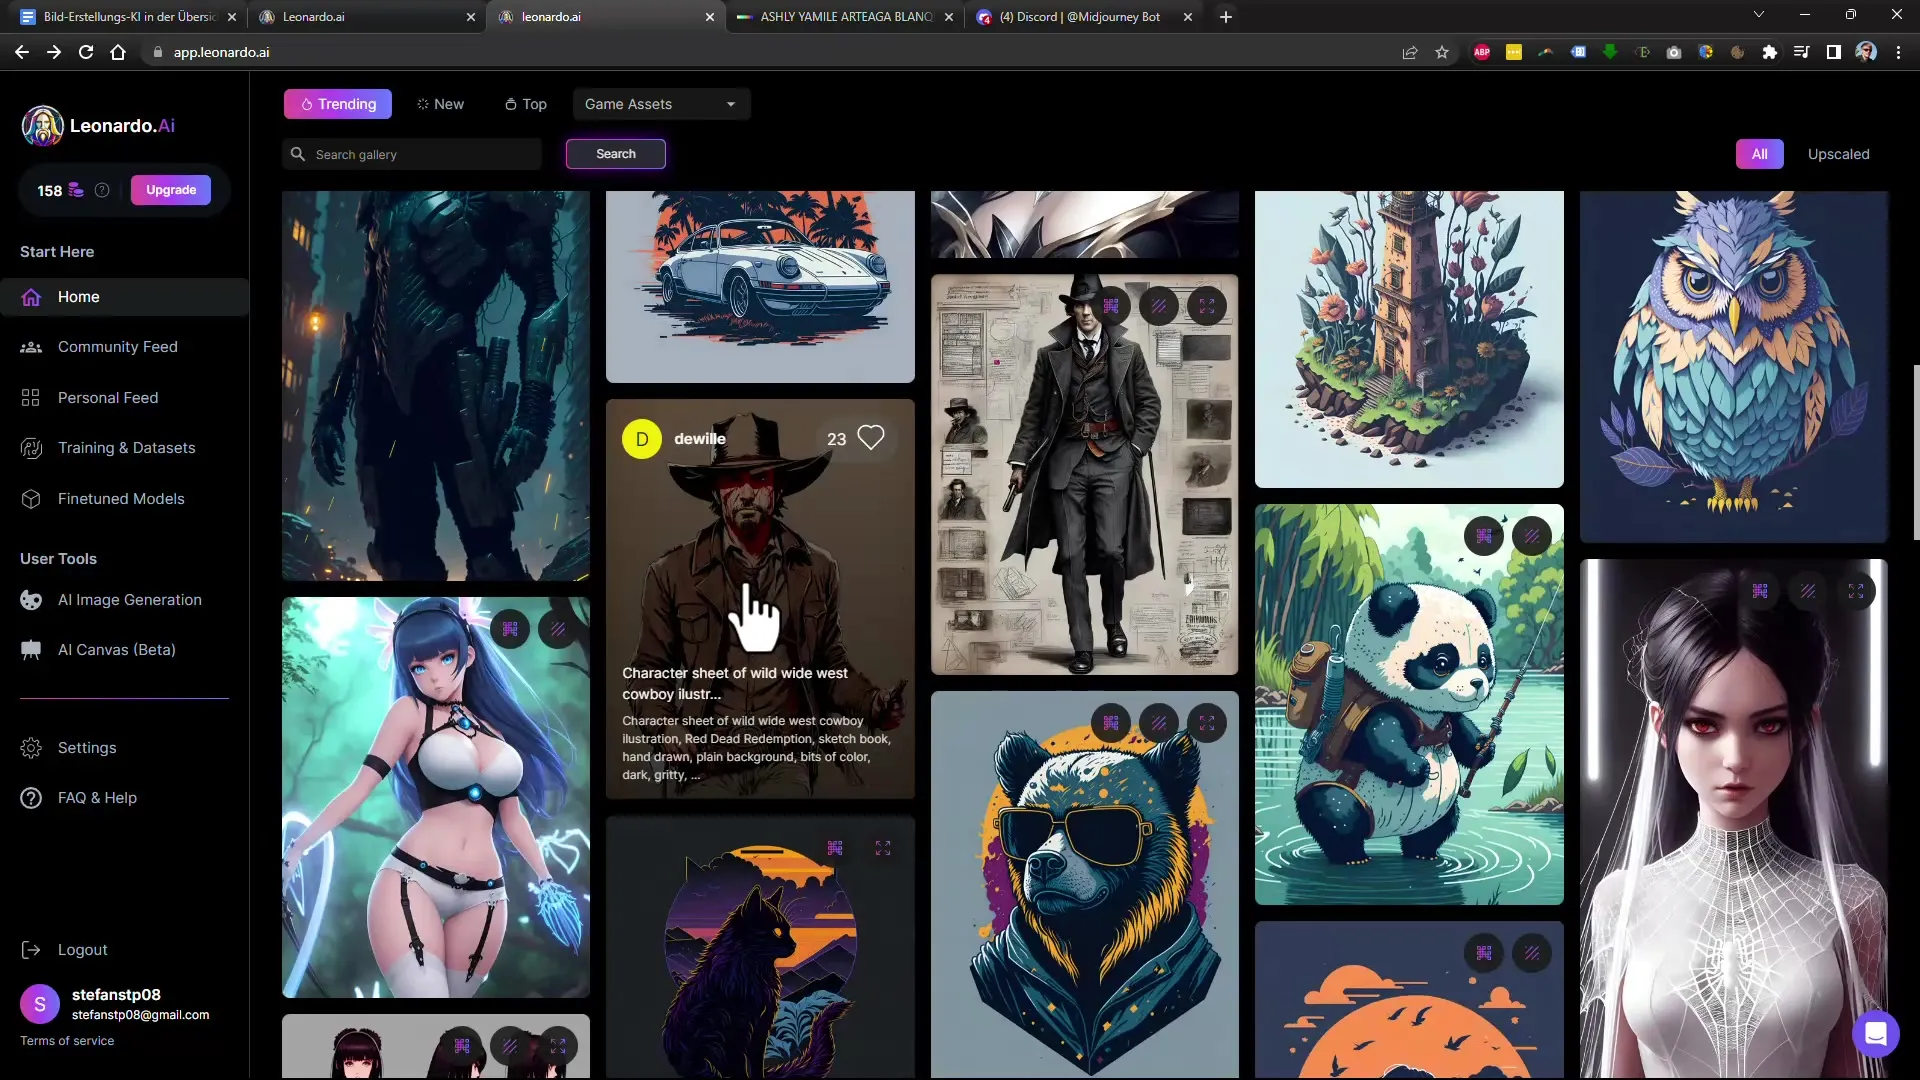The width and height of the screenshot is (1920, 1080).
Task: Open AI Canvas (Beta)
Action: (116, 650)
